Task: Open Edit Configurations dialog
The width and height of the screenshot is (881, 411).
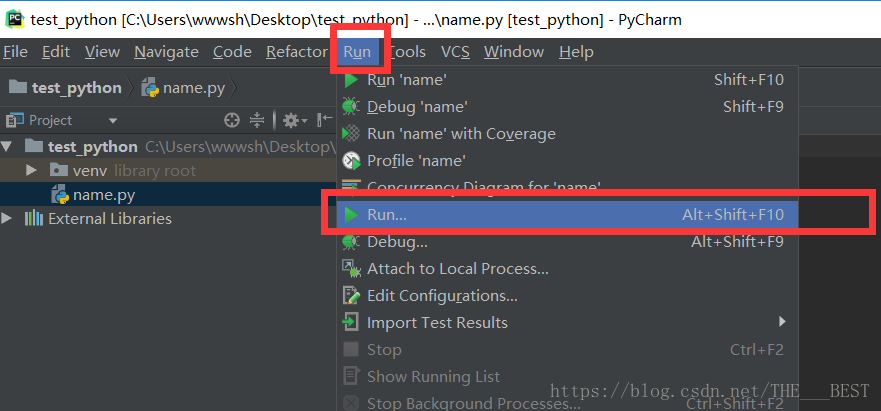Action: click(567, 296)
